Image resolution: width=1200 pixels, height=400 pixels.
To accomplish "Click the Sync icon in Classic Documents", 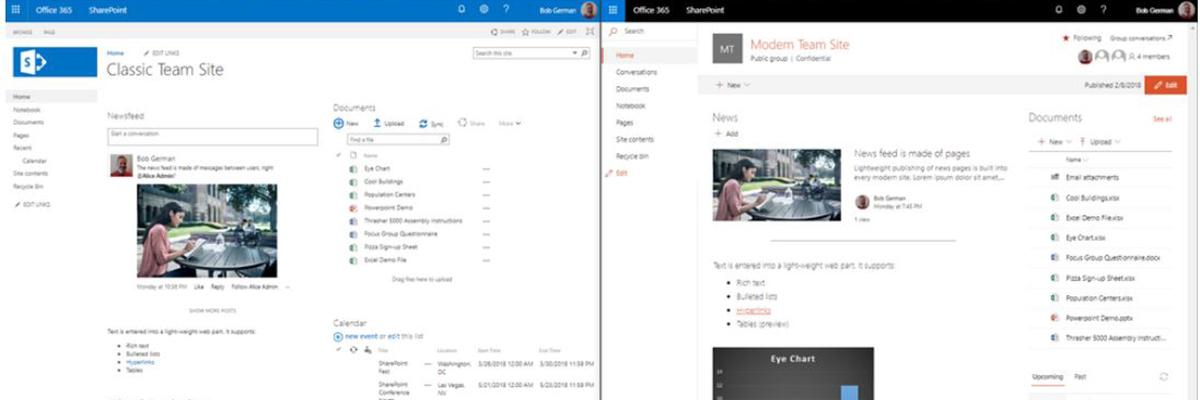I will (423, 123).
